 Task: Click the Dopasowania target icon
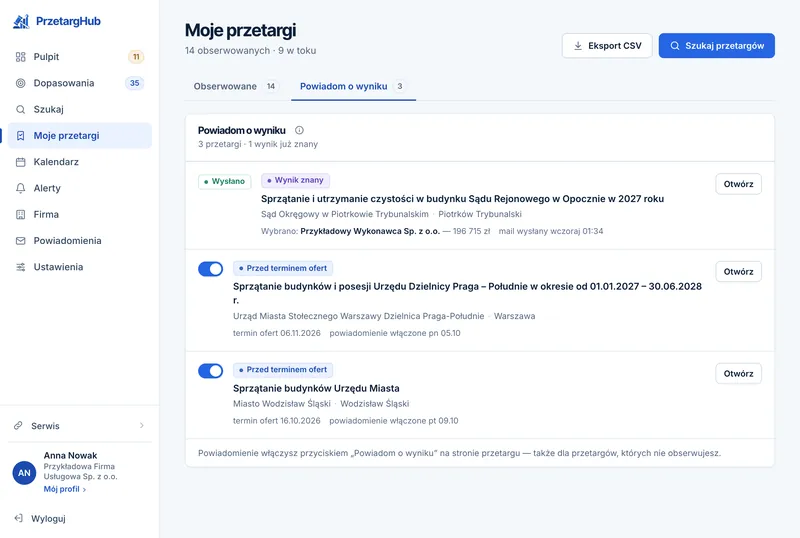pyautogui.click(x=20, y=83)
